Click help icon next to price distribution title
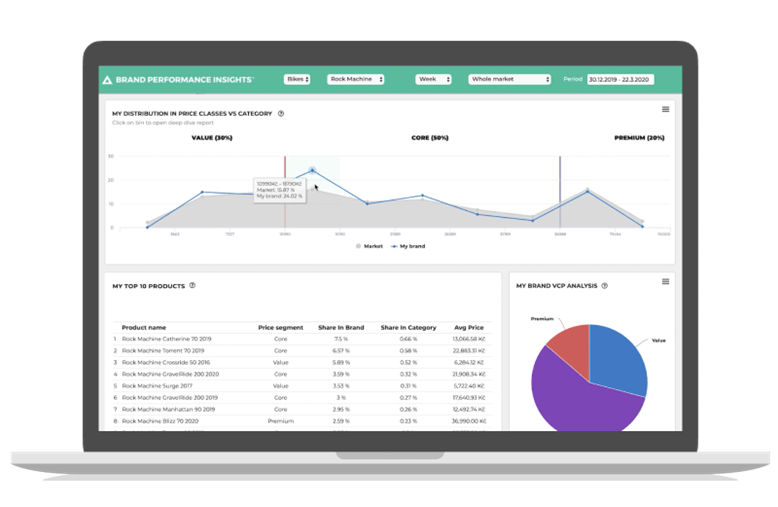 [x=281, y=114]
